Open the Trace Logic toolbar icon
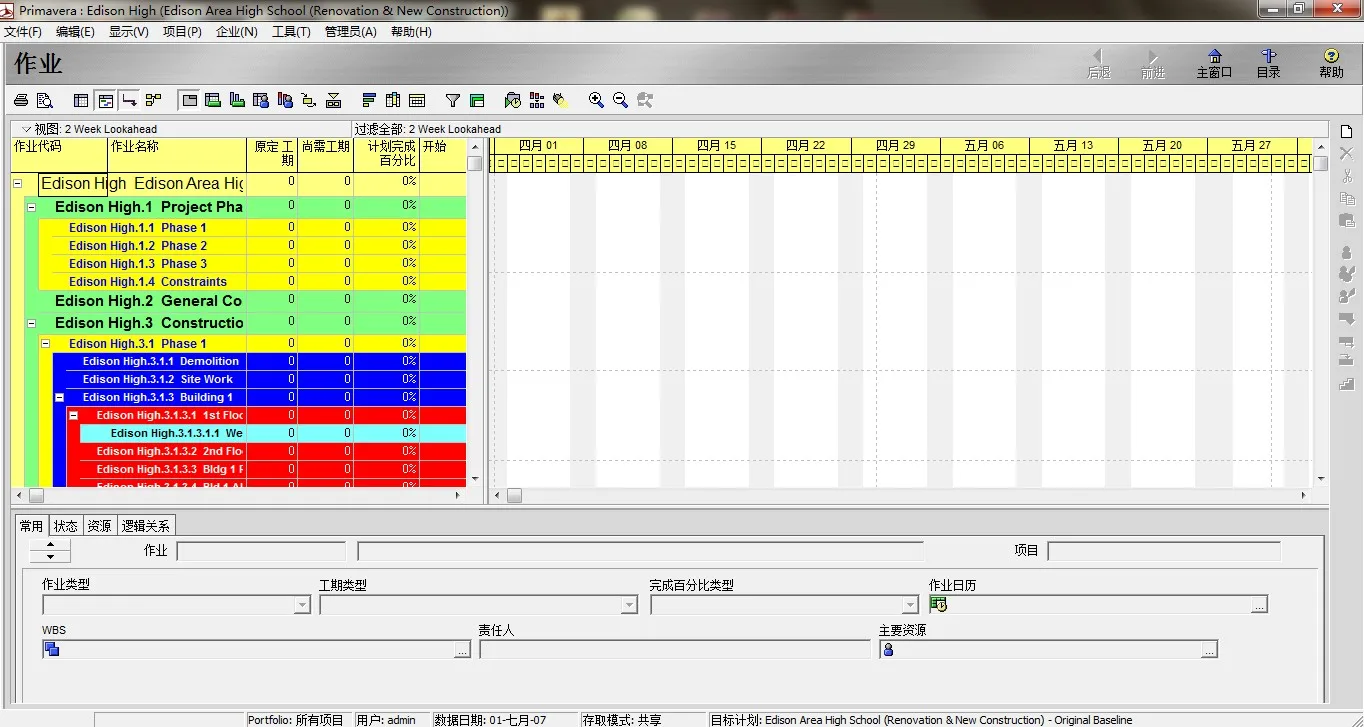 click(x=309, y=100)
